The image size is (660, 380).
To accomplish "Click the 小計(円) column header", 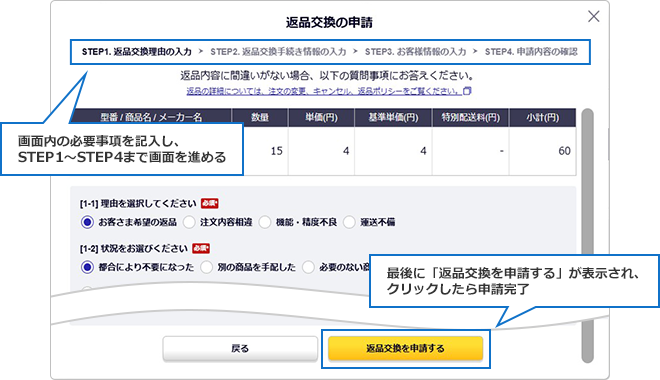I will pyautogui.click(x=543, y=117).
